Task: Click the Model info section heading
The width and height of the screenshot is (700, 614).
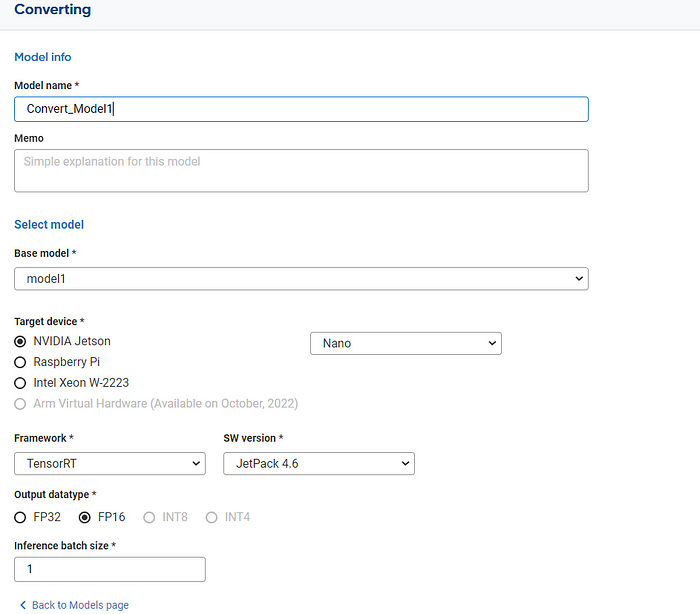Action: tap(43, 57)
